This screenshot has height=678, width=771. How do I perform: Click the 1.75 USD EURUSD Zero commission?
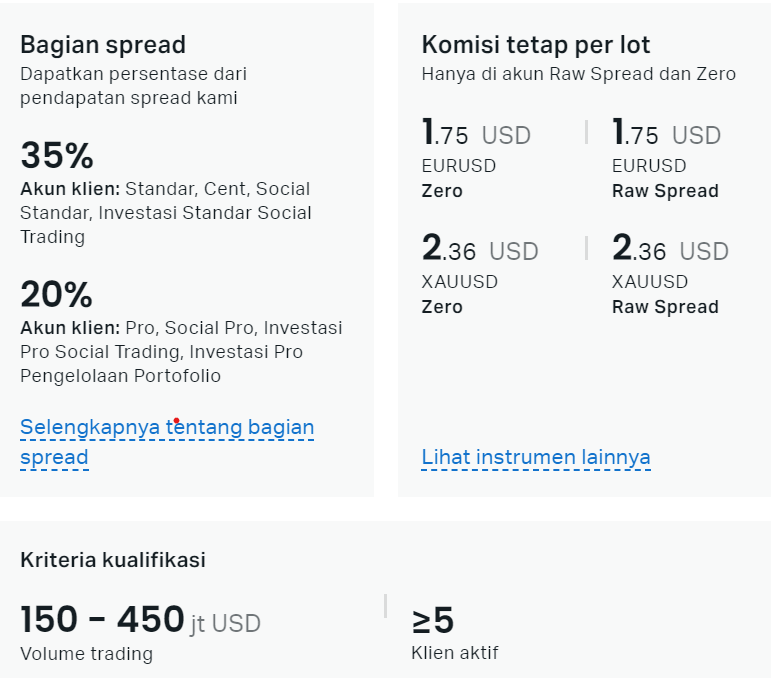click(476, 133)
